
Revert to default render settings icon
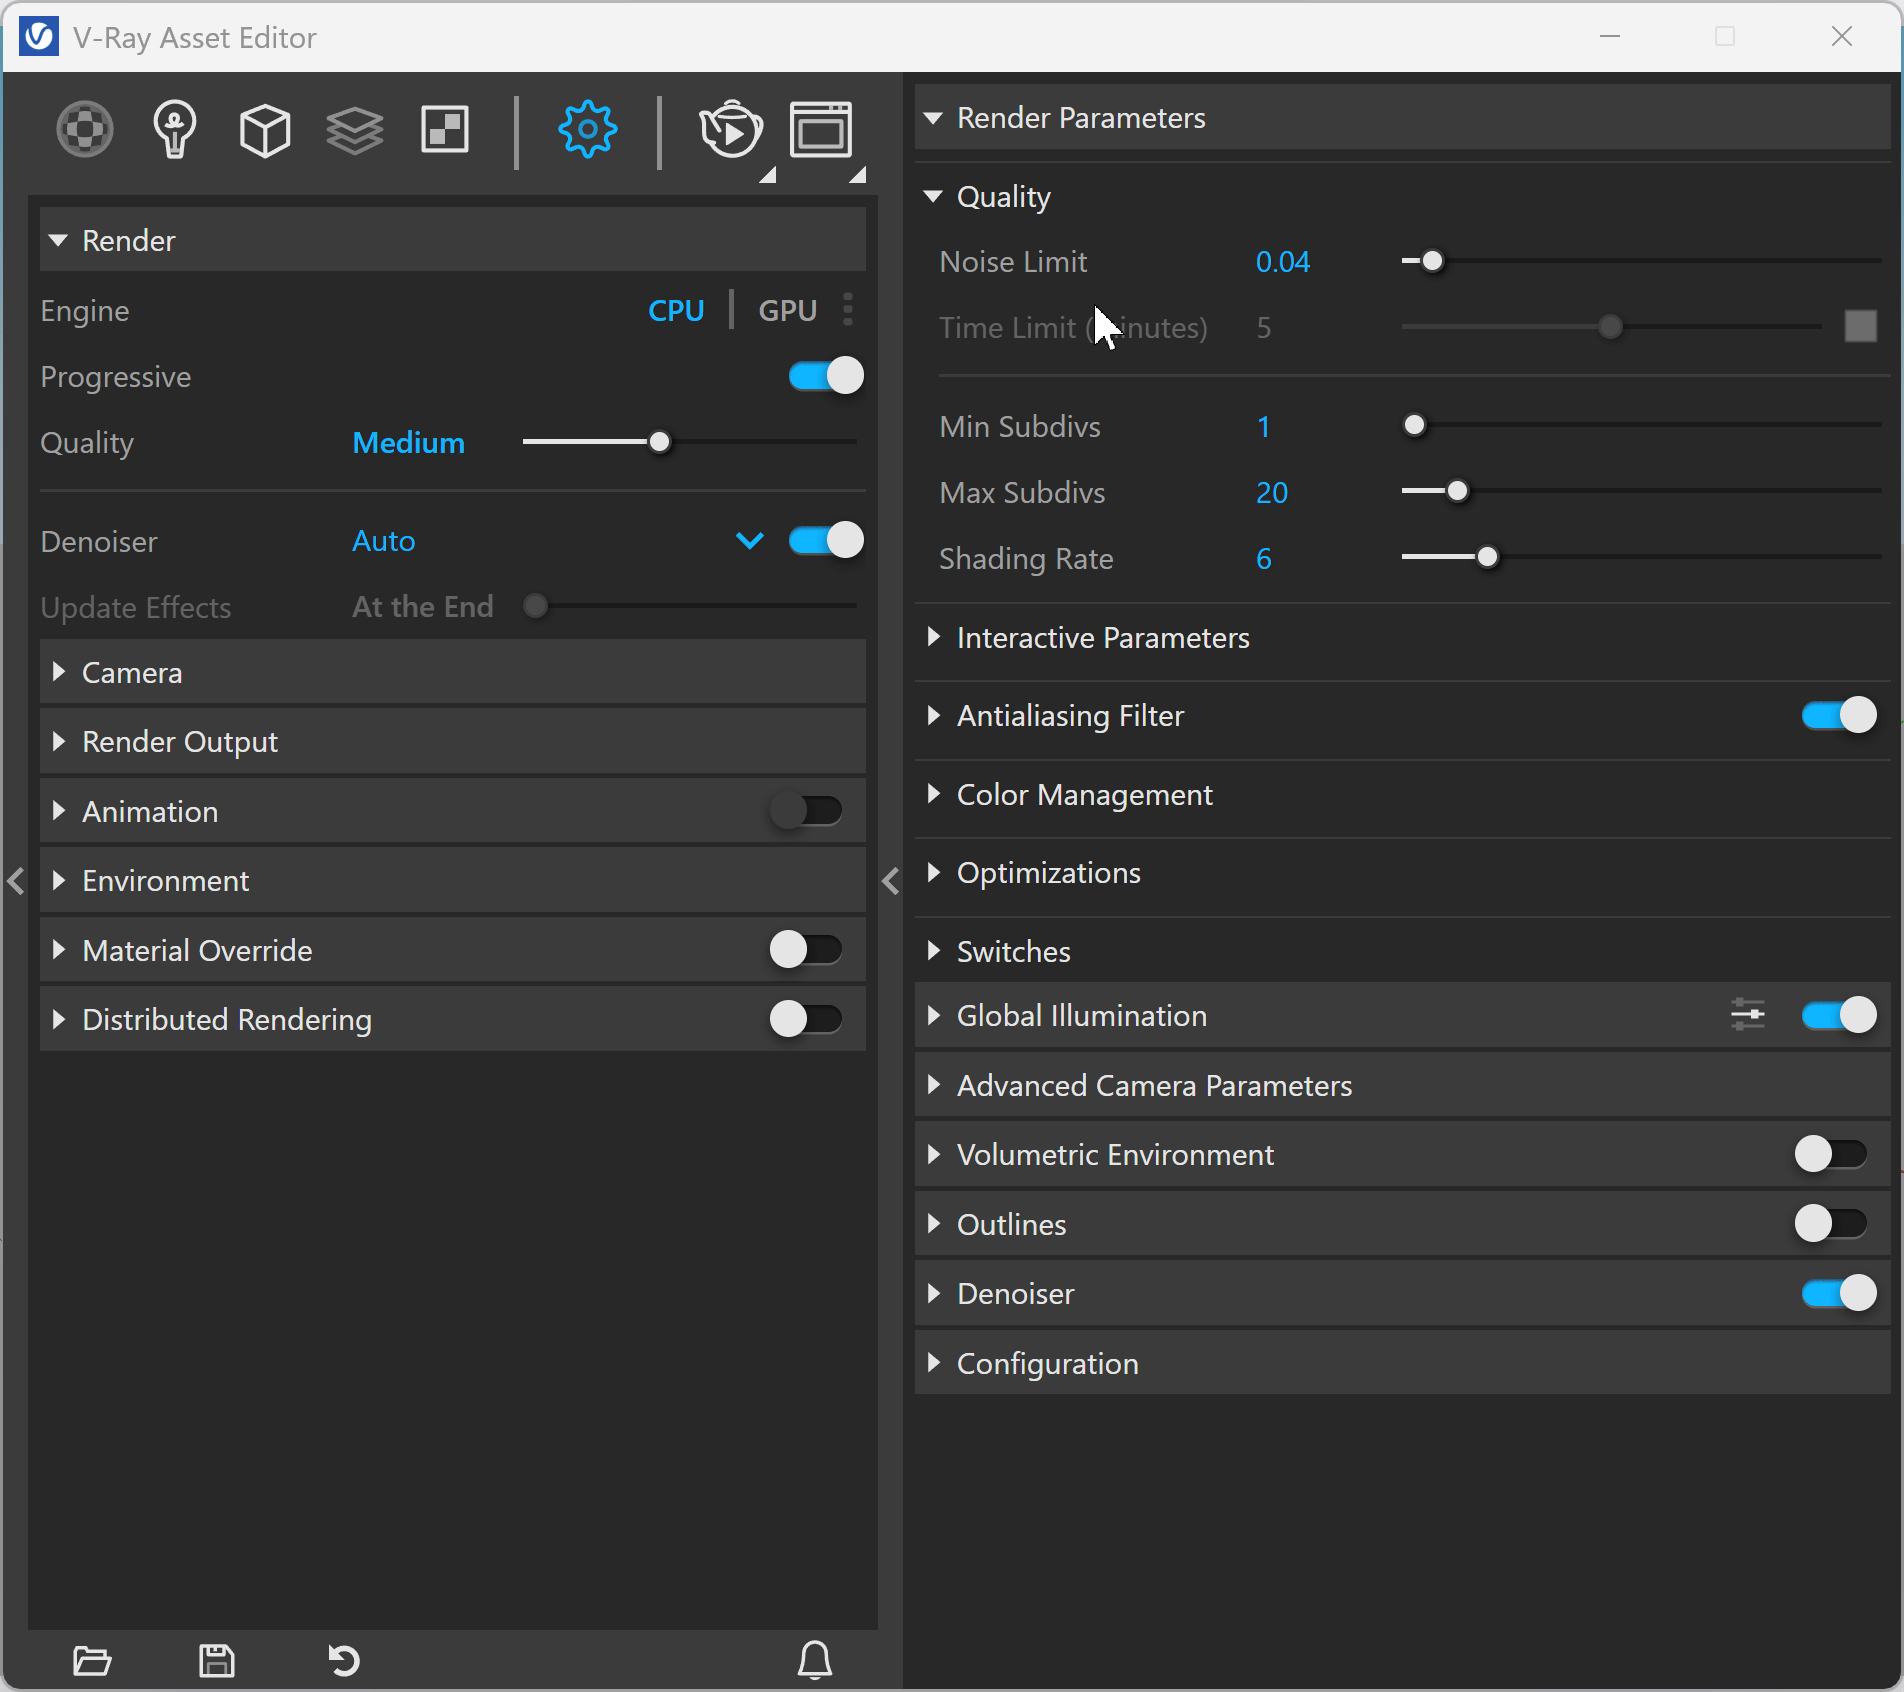pos(344,1661)
